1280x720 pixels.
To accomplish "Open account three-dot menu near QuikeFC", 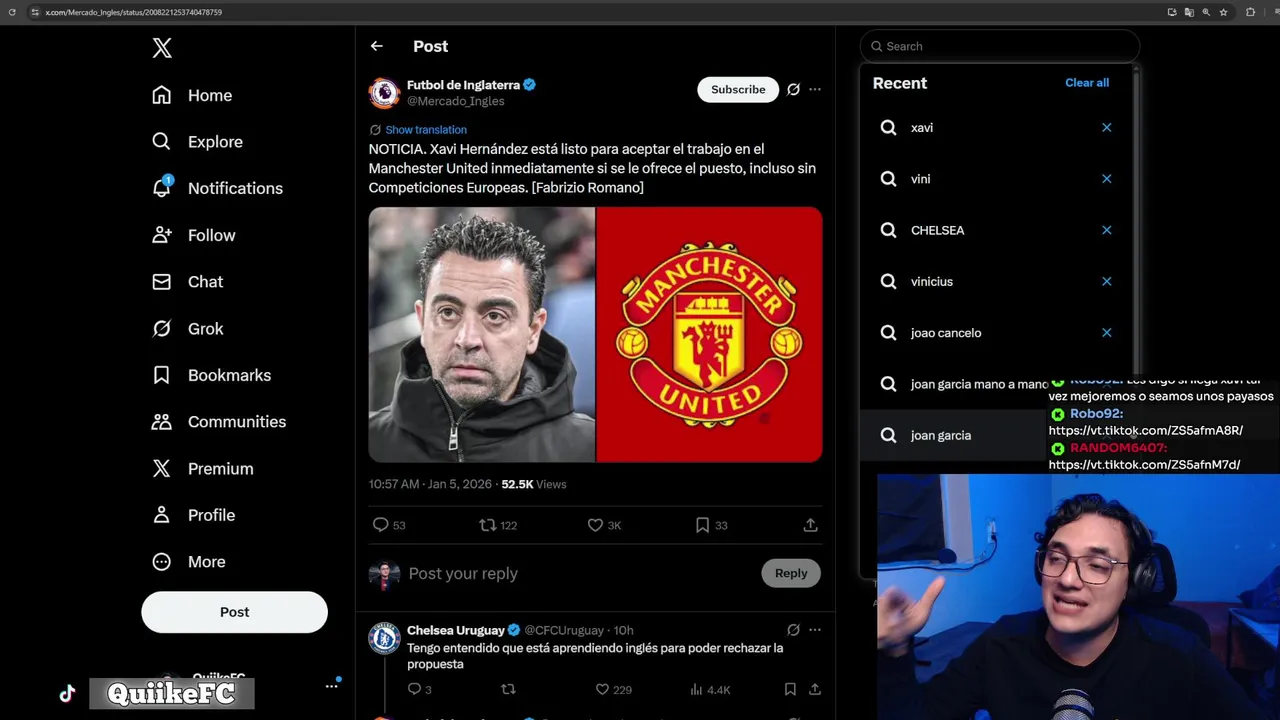I will pos(331,686).
